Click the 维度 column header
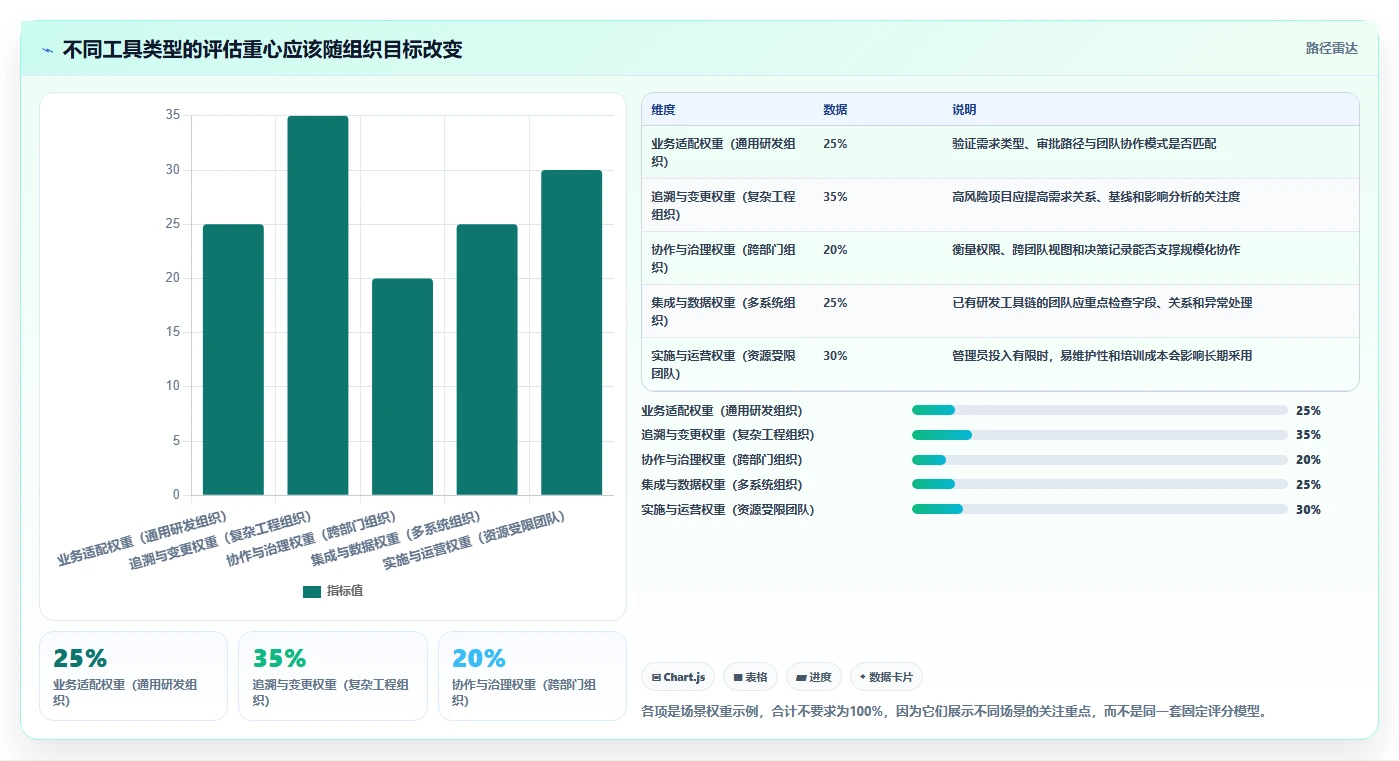 click(663, 110)
